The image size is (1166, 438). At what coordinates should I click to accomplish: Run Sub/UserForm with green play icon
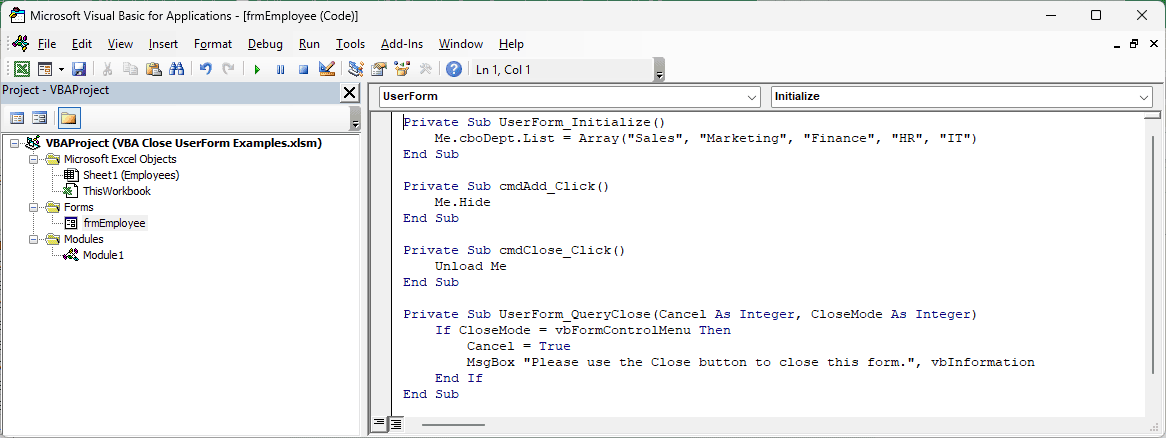(257, 70)
